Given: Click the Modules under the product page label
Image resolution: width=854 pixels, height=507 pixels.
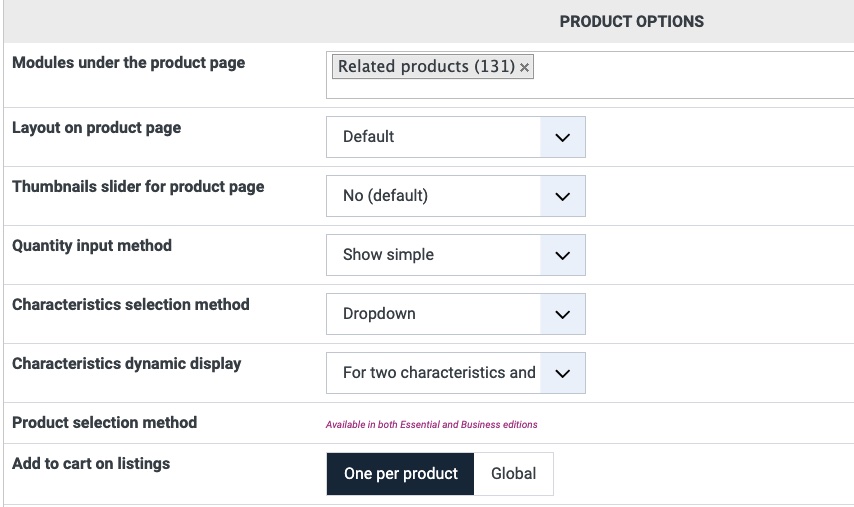Looking at the screenshot, I should pyautogui.click(x=128, y=63).
